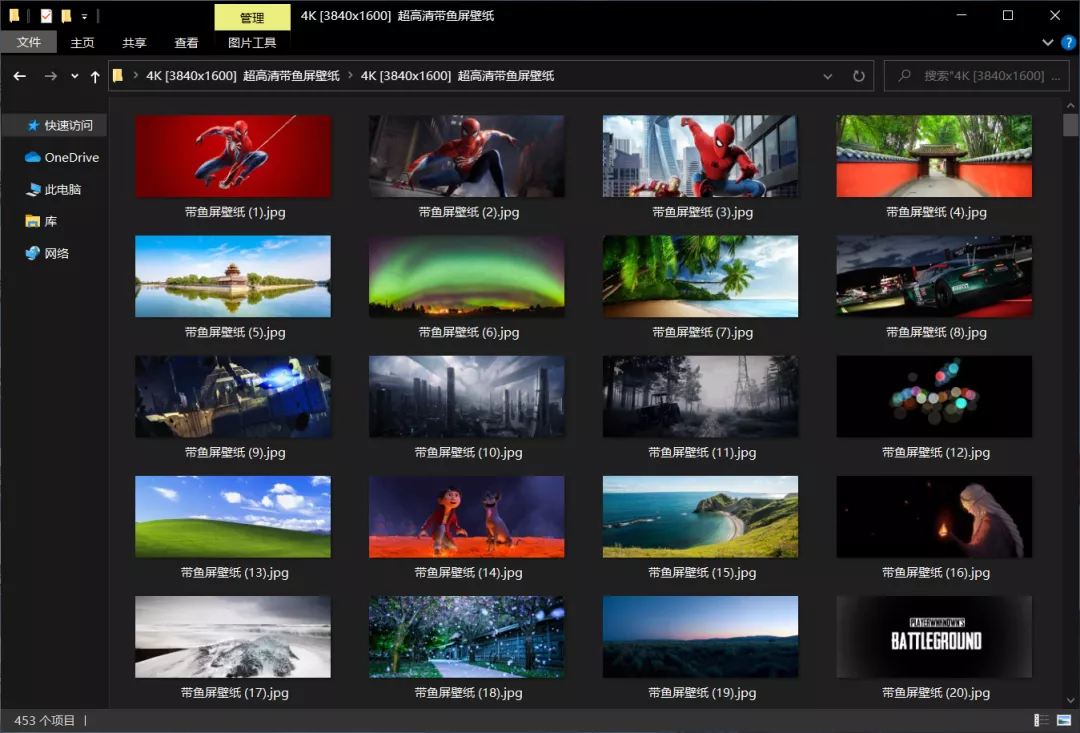Open the 查看 ribbon tab
This screenshot has height=733, width=1080.
coord(186,43)
